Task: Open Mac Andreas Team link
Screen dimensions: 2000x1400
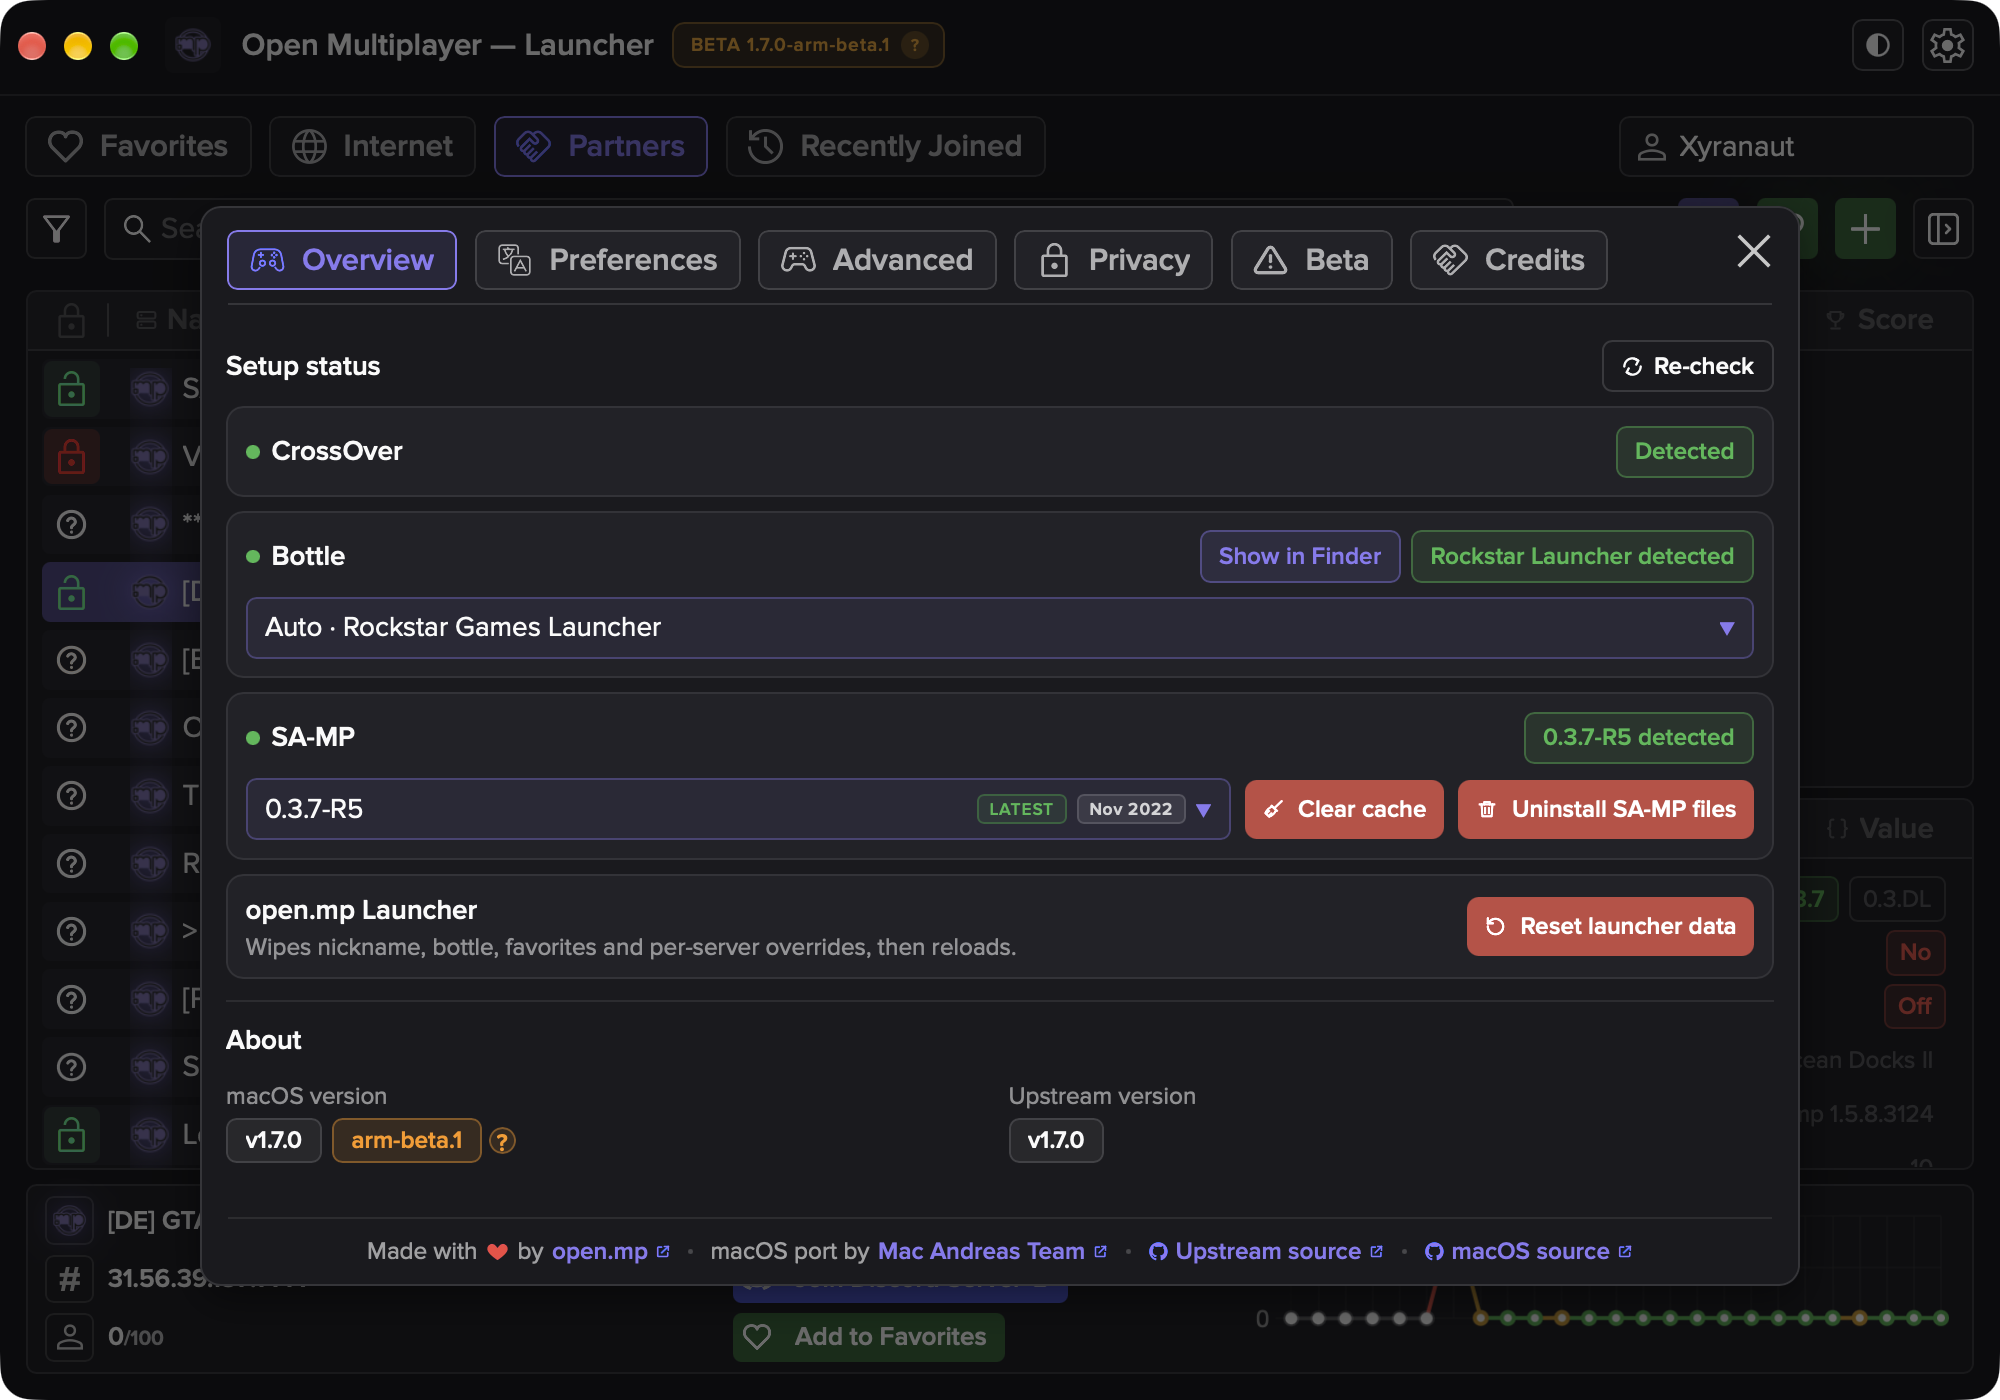Action: pyautogui.click(x=992, y=1251)
